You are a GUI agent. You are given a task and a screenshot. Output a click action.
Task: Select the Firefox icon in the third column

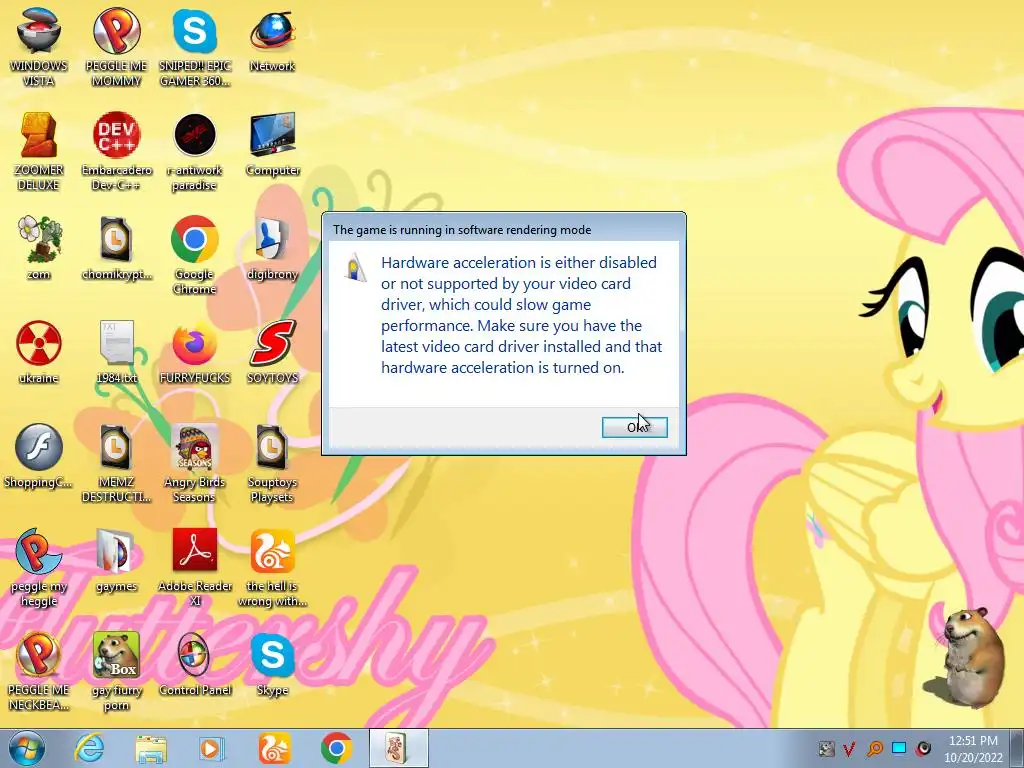point(195,352)
